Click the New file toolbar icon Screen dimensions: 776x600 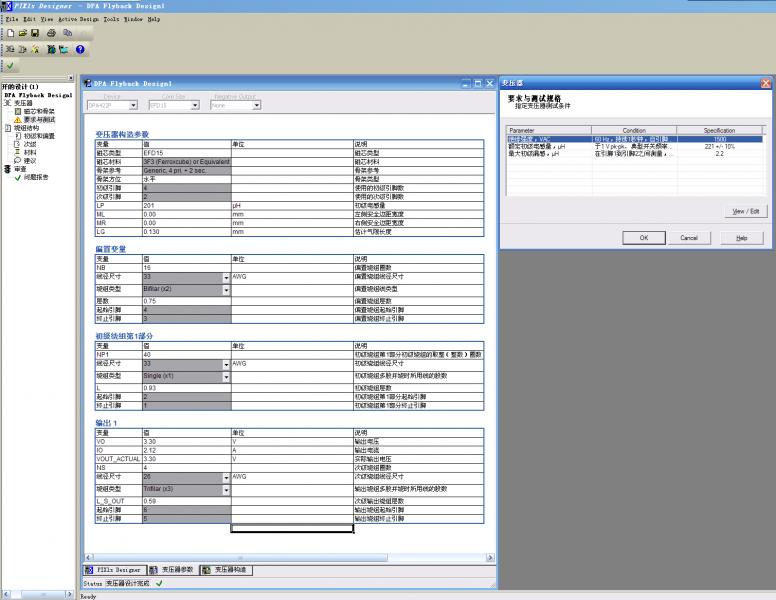click(x=9, y=32)
